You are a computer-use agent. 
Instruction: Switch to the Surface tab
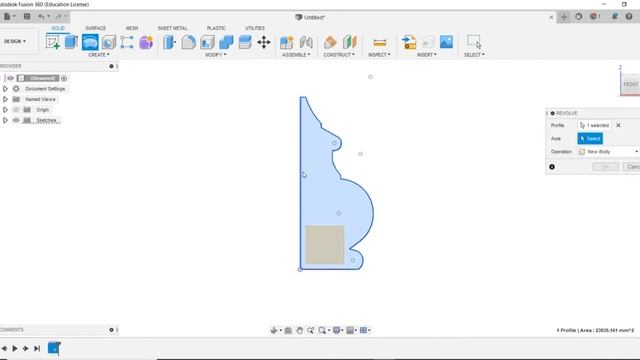pyautogui.click(x=96, y=28)
